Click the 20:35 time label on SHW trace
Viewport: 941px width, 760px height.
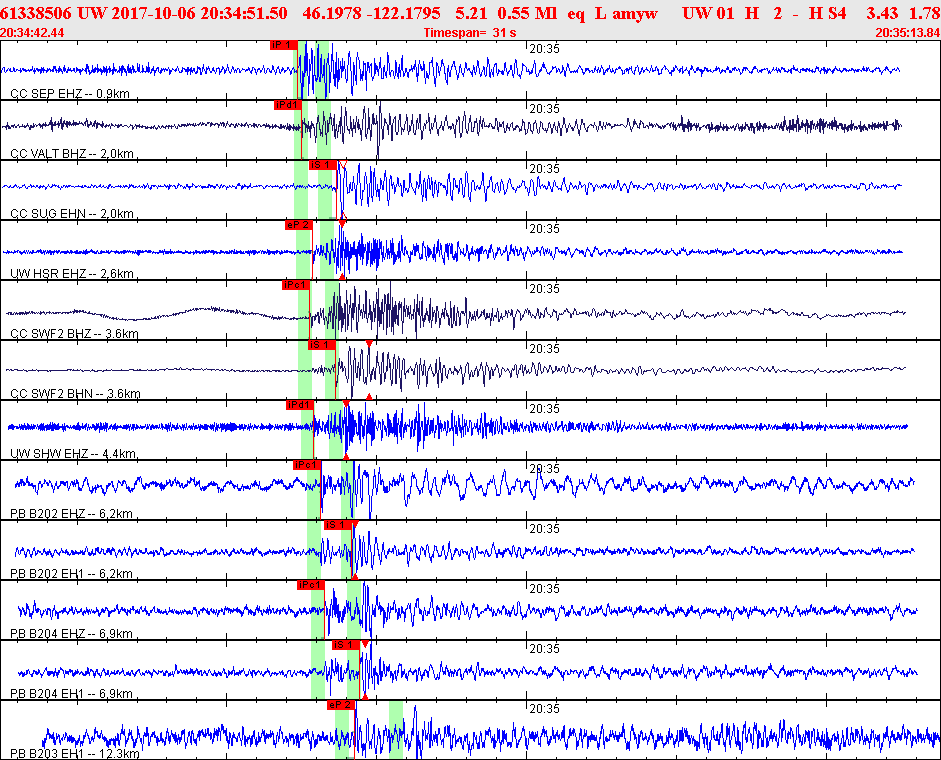click(x=544, y=409)
